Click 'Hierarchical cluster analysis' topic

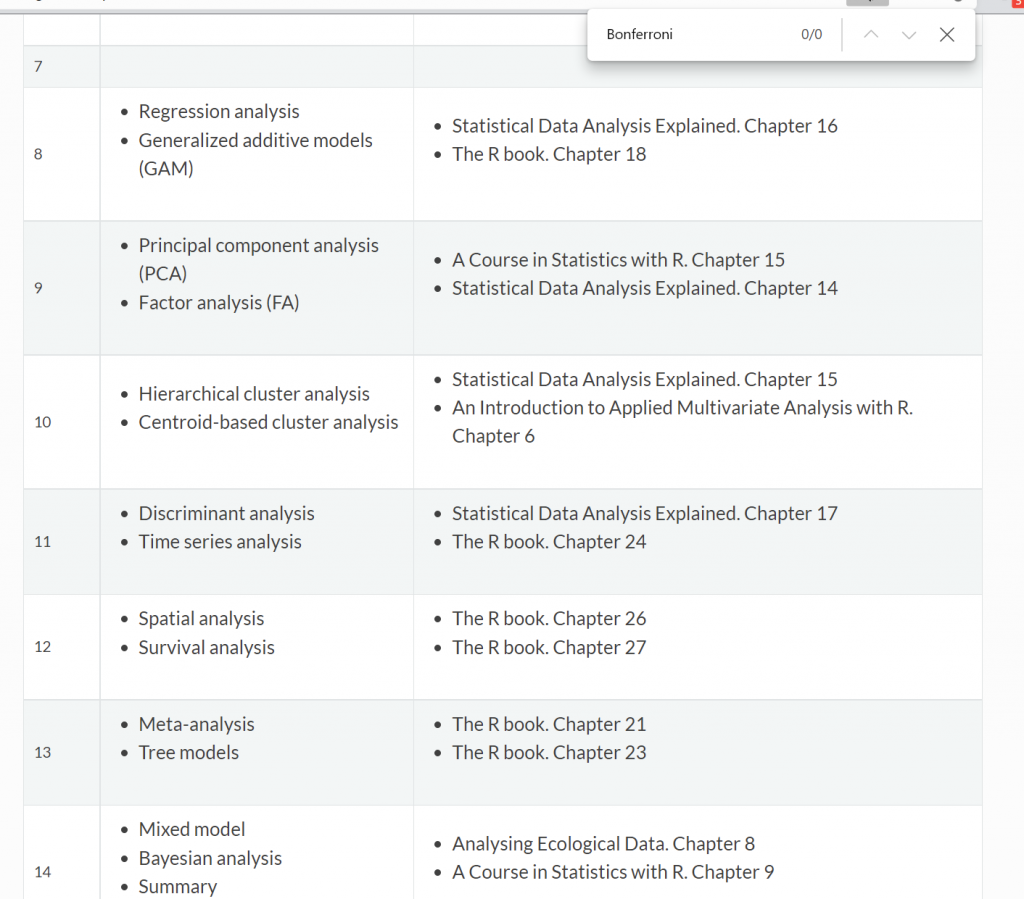(254, 394)
